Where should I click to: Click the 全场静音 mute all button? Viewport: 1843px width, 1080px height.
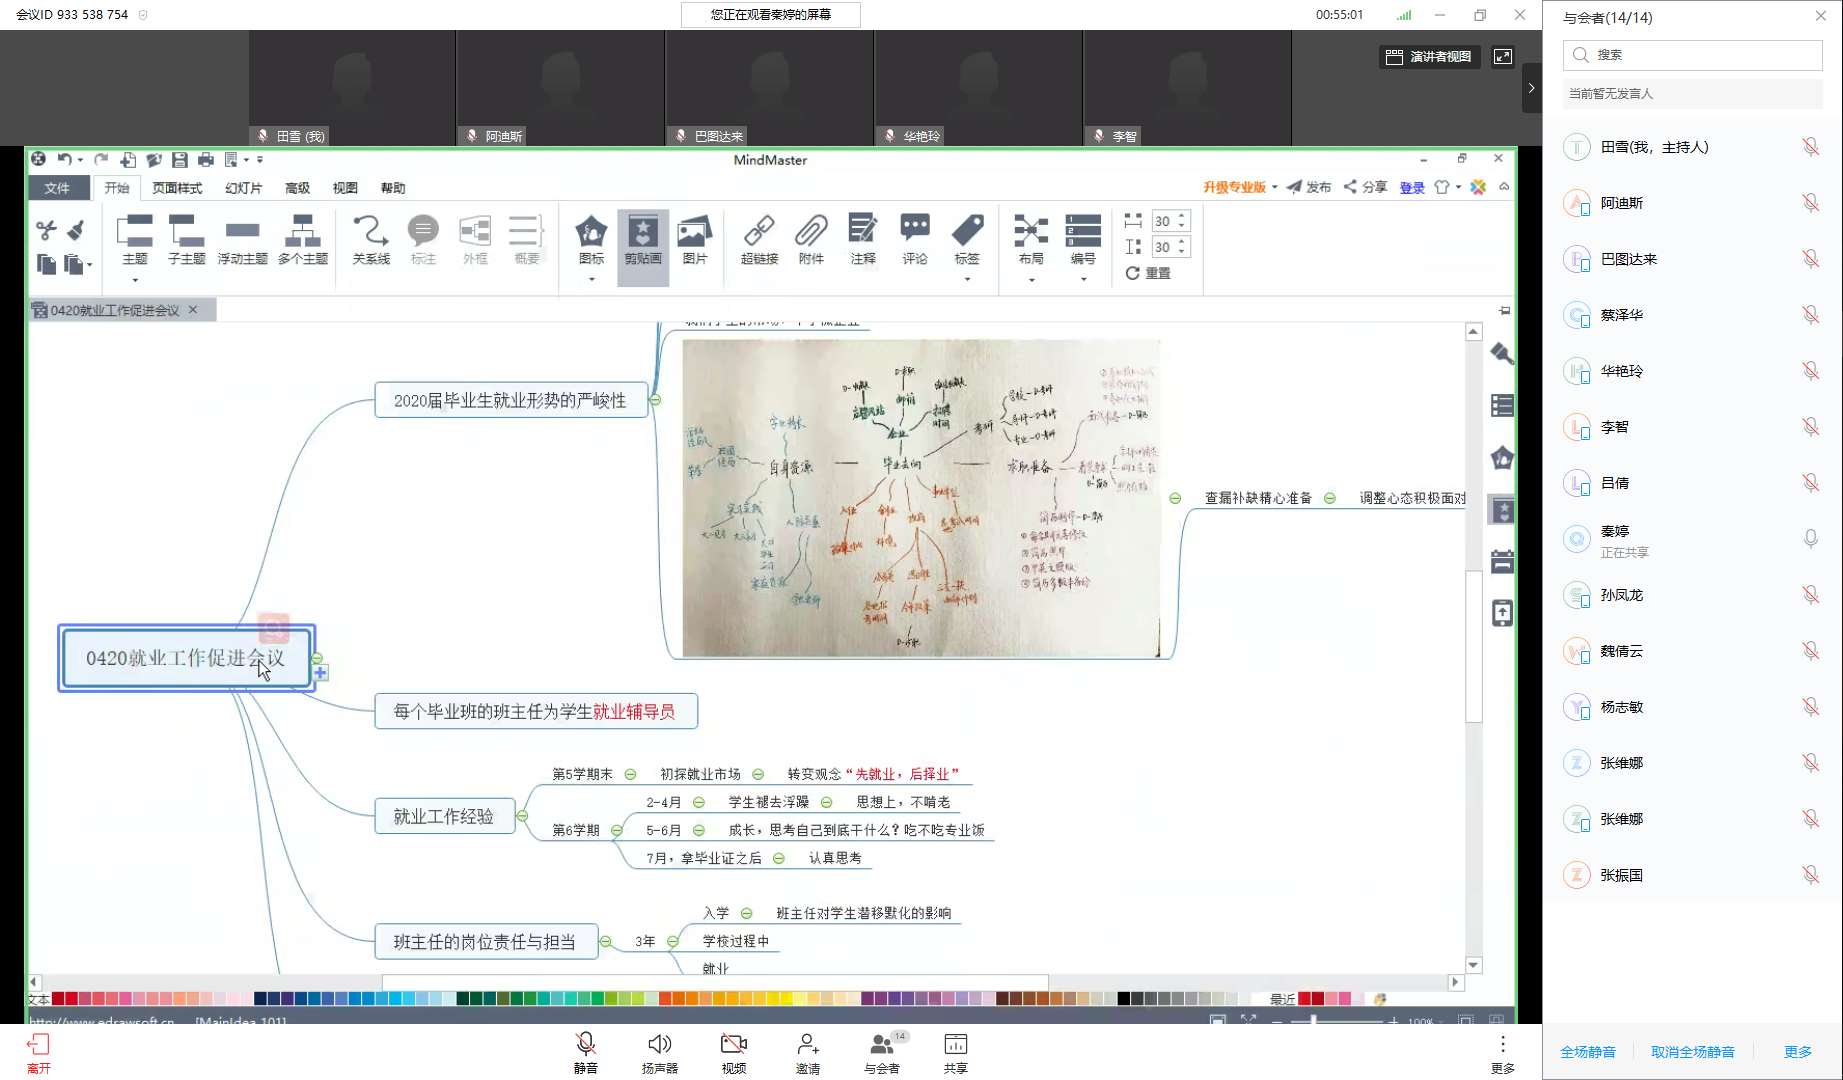(x=1588, y=1052)
